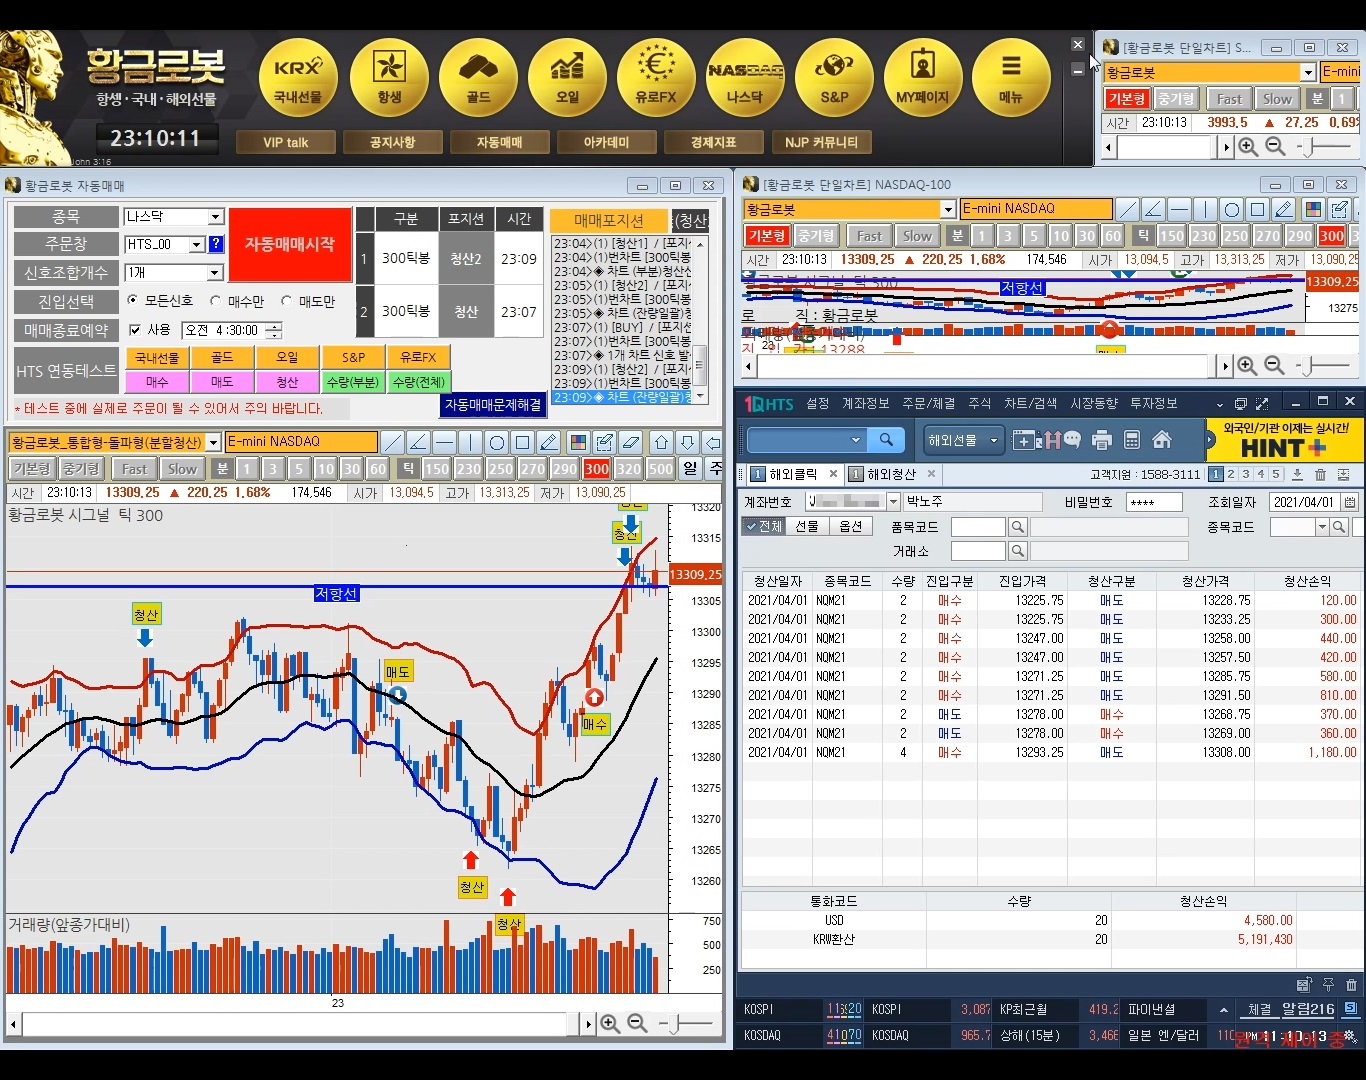Open the 메뉴 hamburger icon
The width and height of the screenshot is (1366, 1080).
tap(1012, 79)
